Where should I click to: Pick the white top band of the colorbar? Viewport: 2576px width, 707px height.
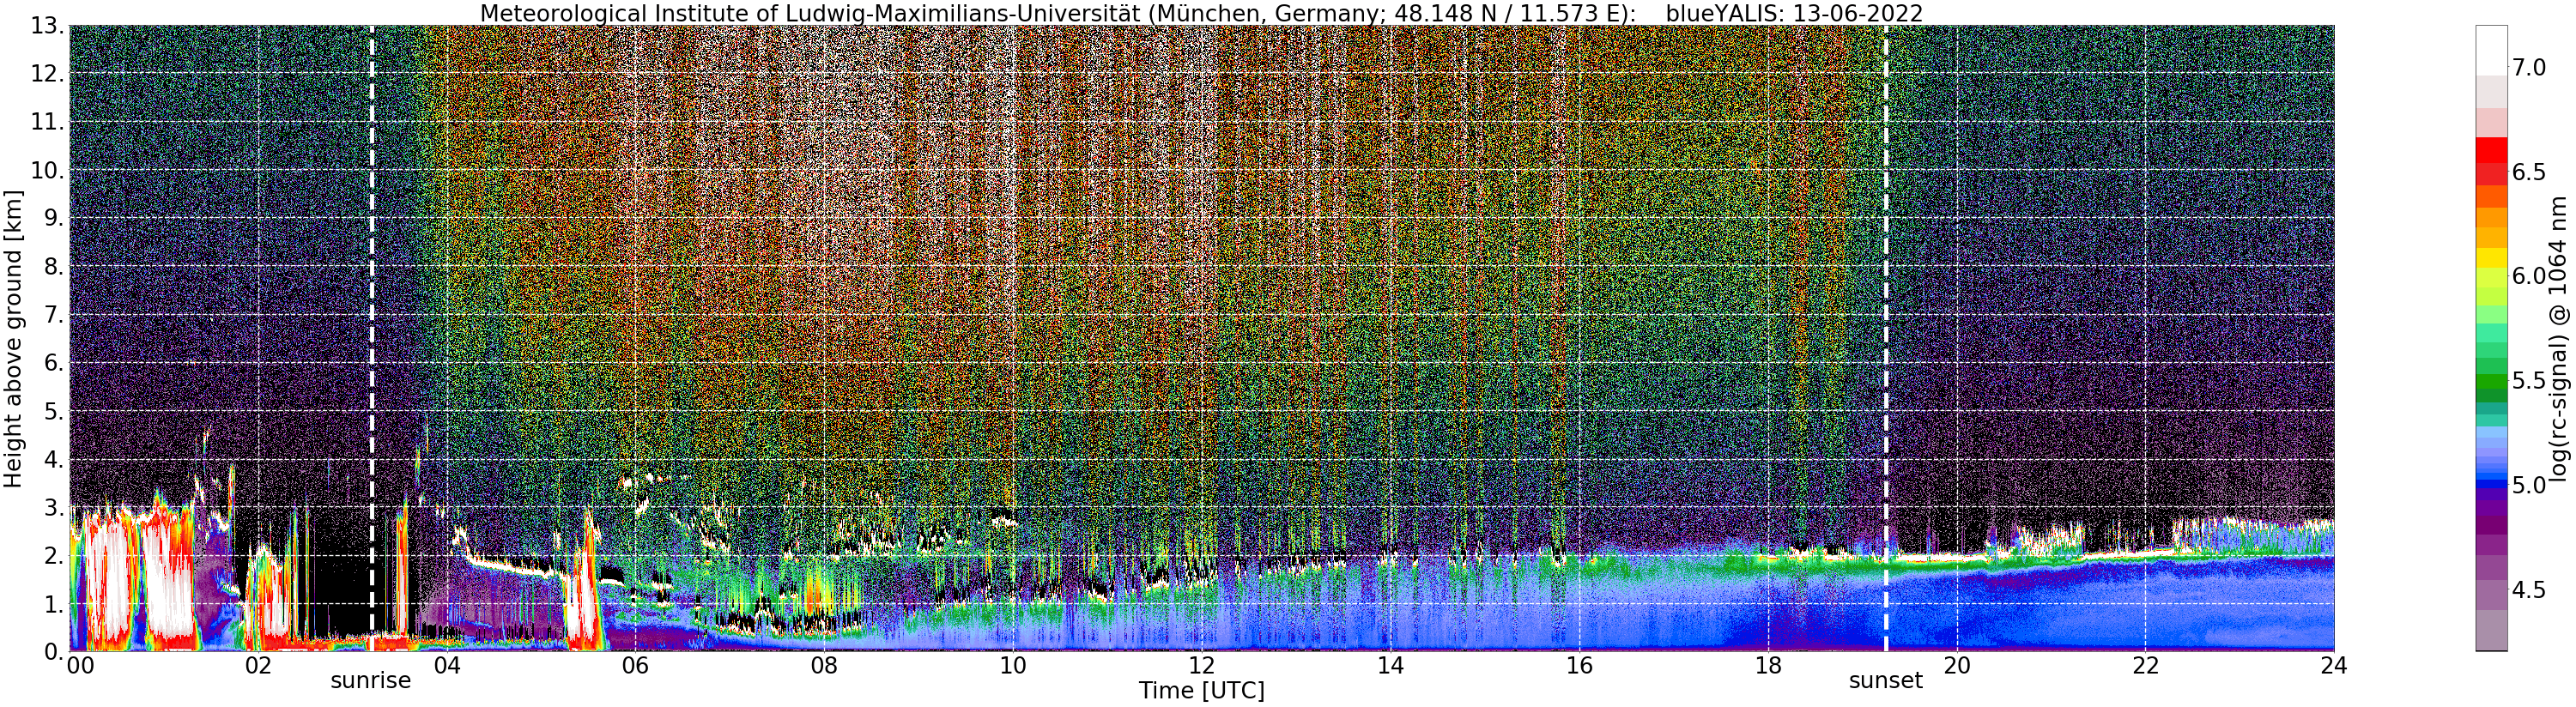tap(2491, 50)
